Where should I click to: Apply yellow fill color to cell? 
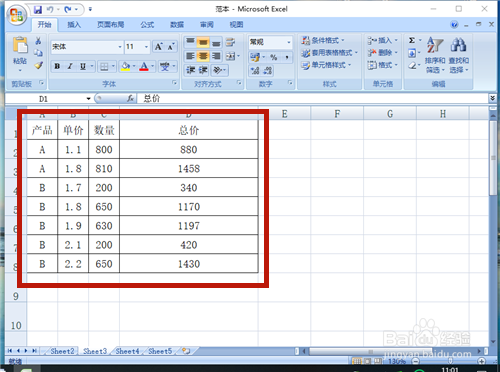click(125, 67)
